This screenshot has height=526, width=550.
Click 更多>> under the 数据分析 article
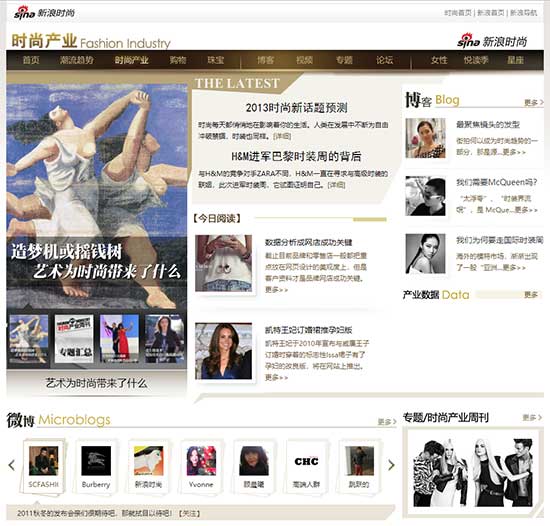coord(276,290)
